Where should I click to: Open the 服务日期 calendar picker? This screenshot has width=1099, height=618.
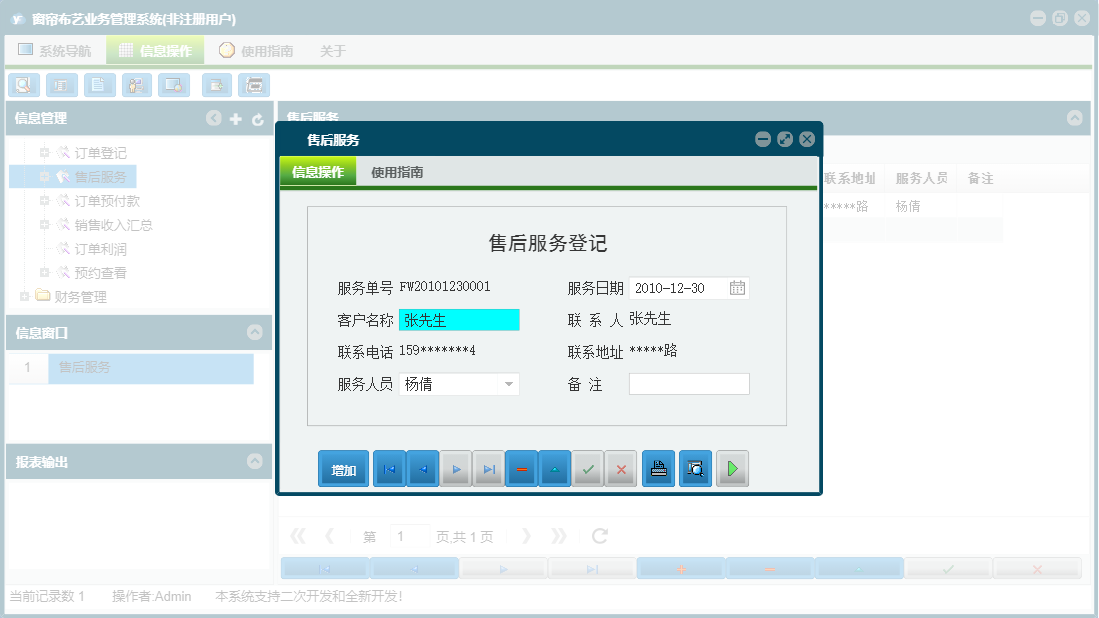[737, 287]
